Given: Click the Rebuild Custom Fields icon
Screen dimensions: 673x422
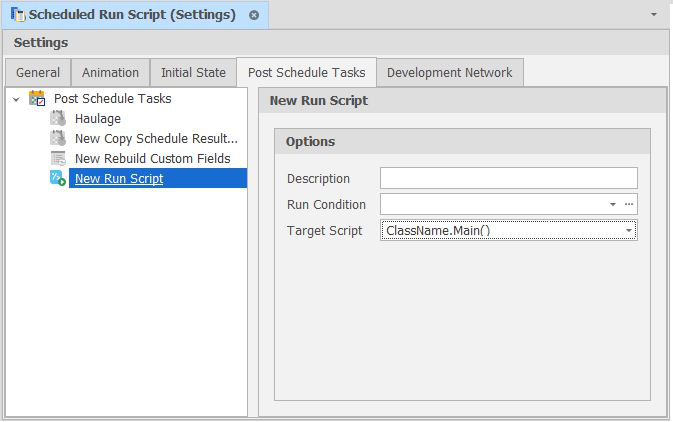Looking at the screenshot, I should (58, 159).
